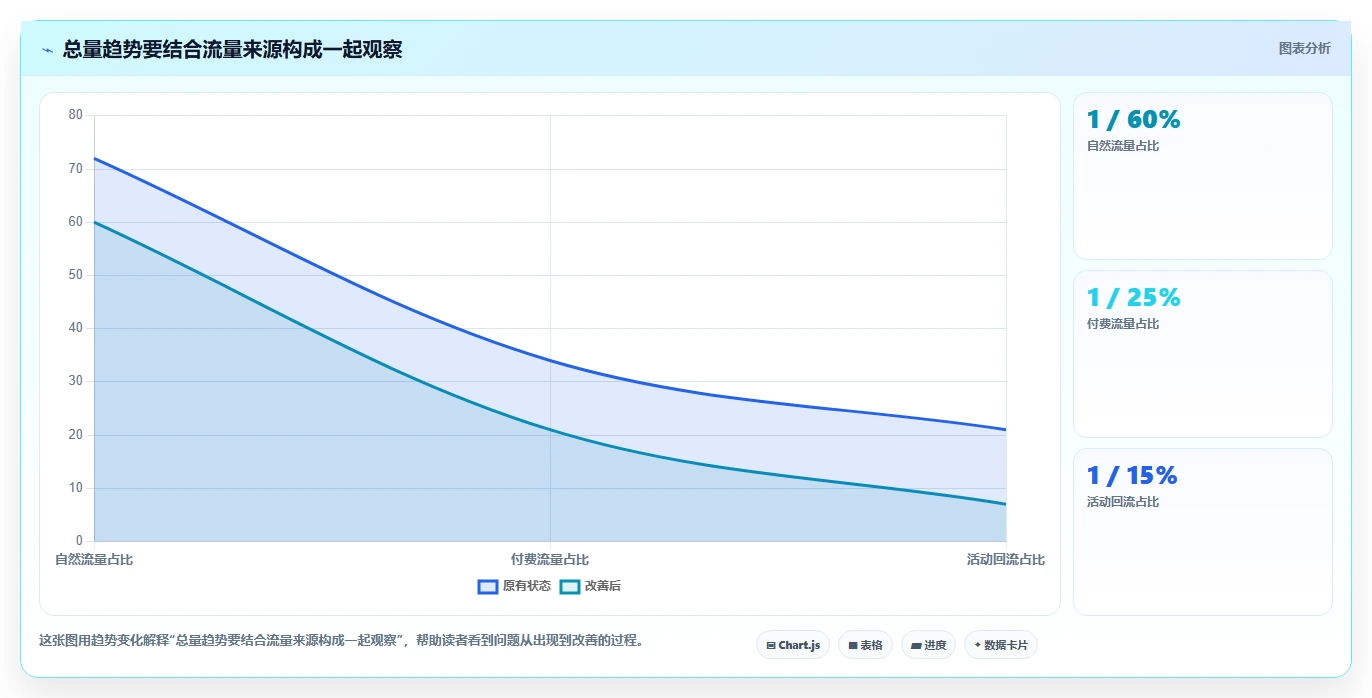Click the 原有状态 legend label
The image size is (1372, 698).
pos(526,586)
